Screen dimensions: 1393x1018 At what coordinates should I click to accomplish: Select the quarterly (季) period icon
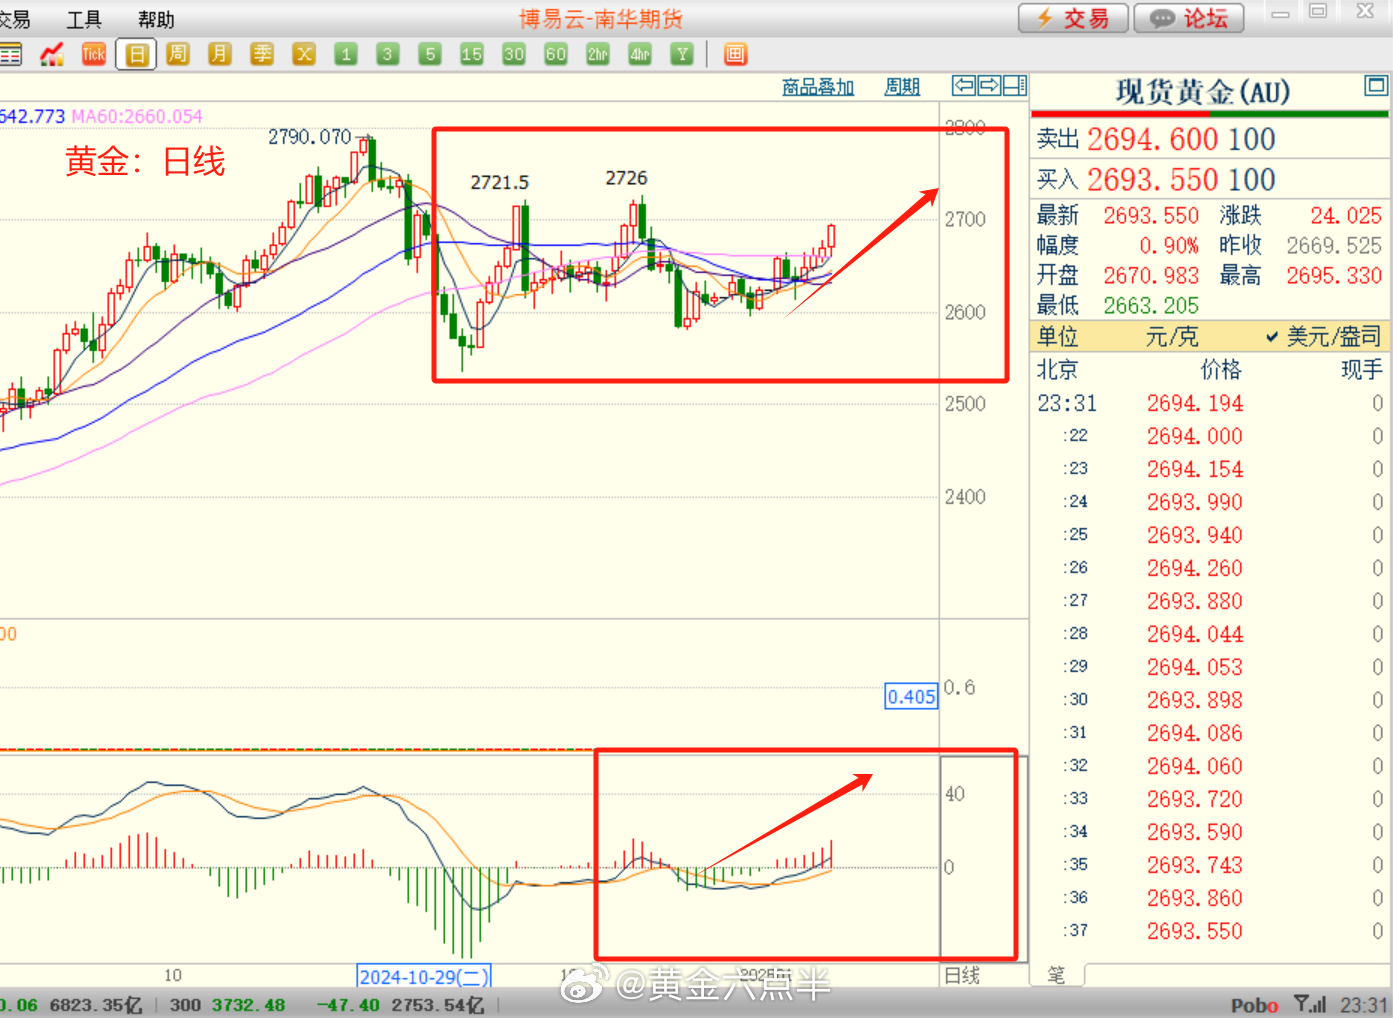coord(262,54)
